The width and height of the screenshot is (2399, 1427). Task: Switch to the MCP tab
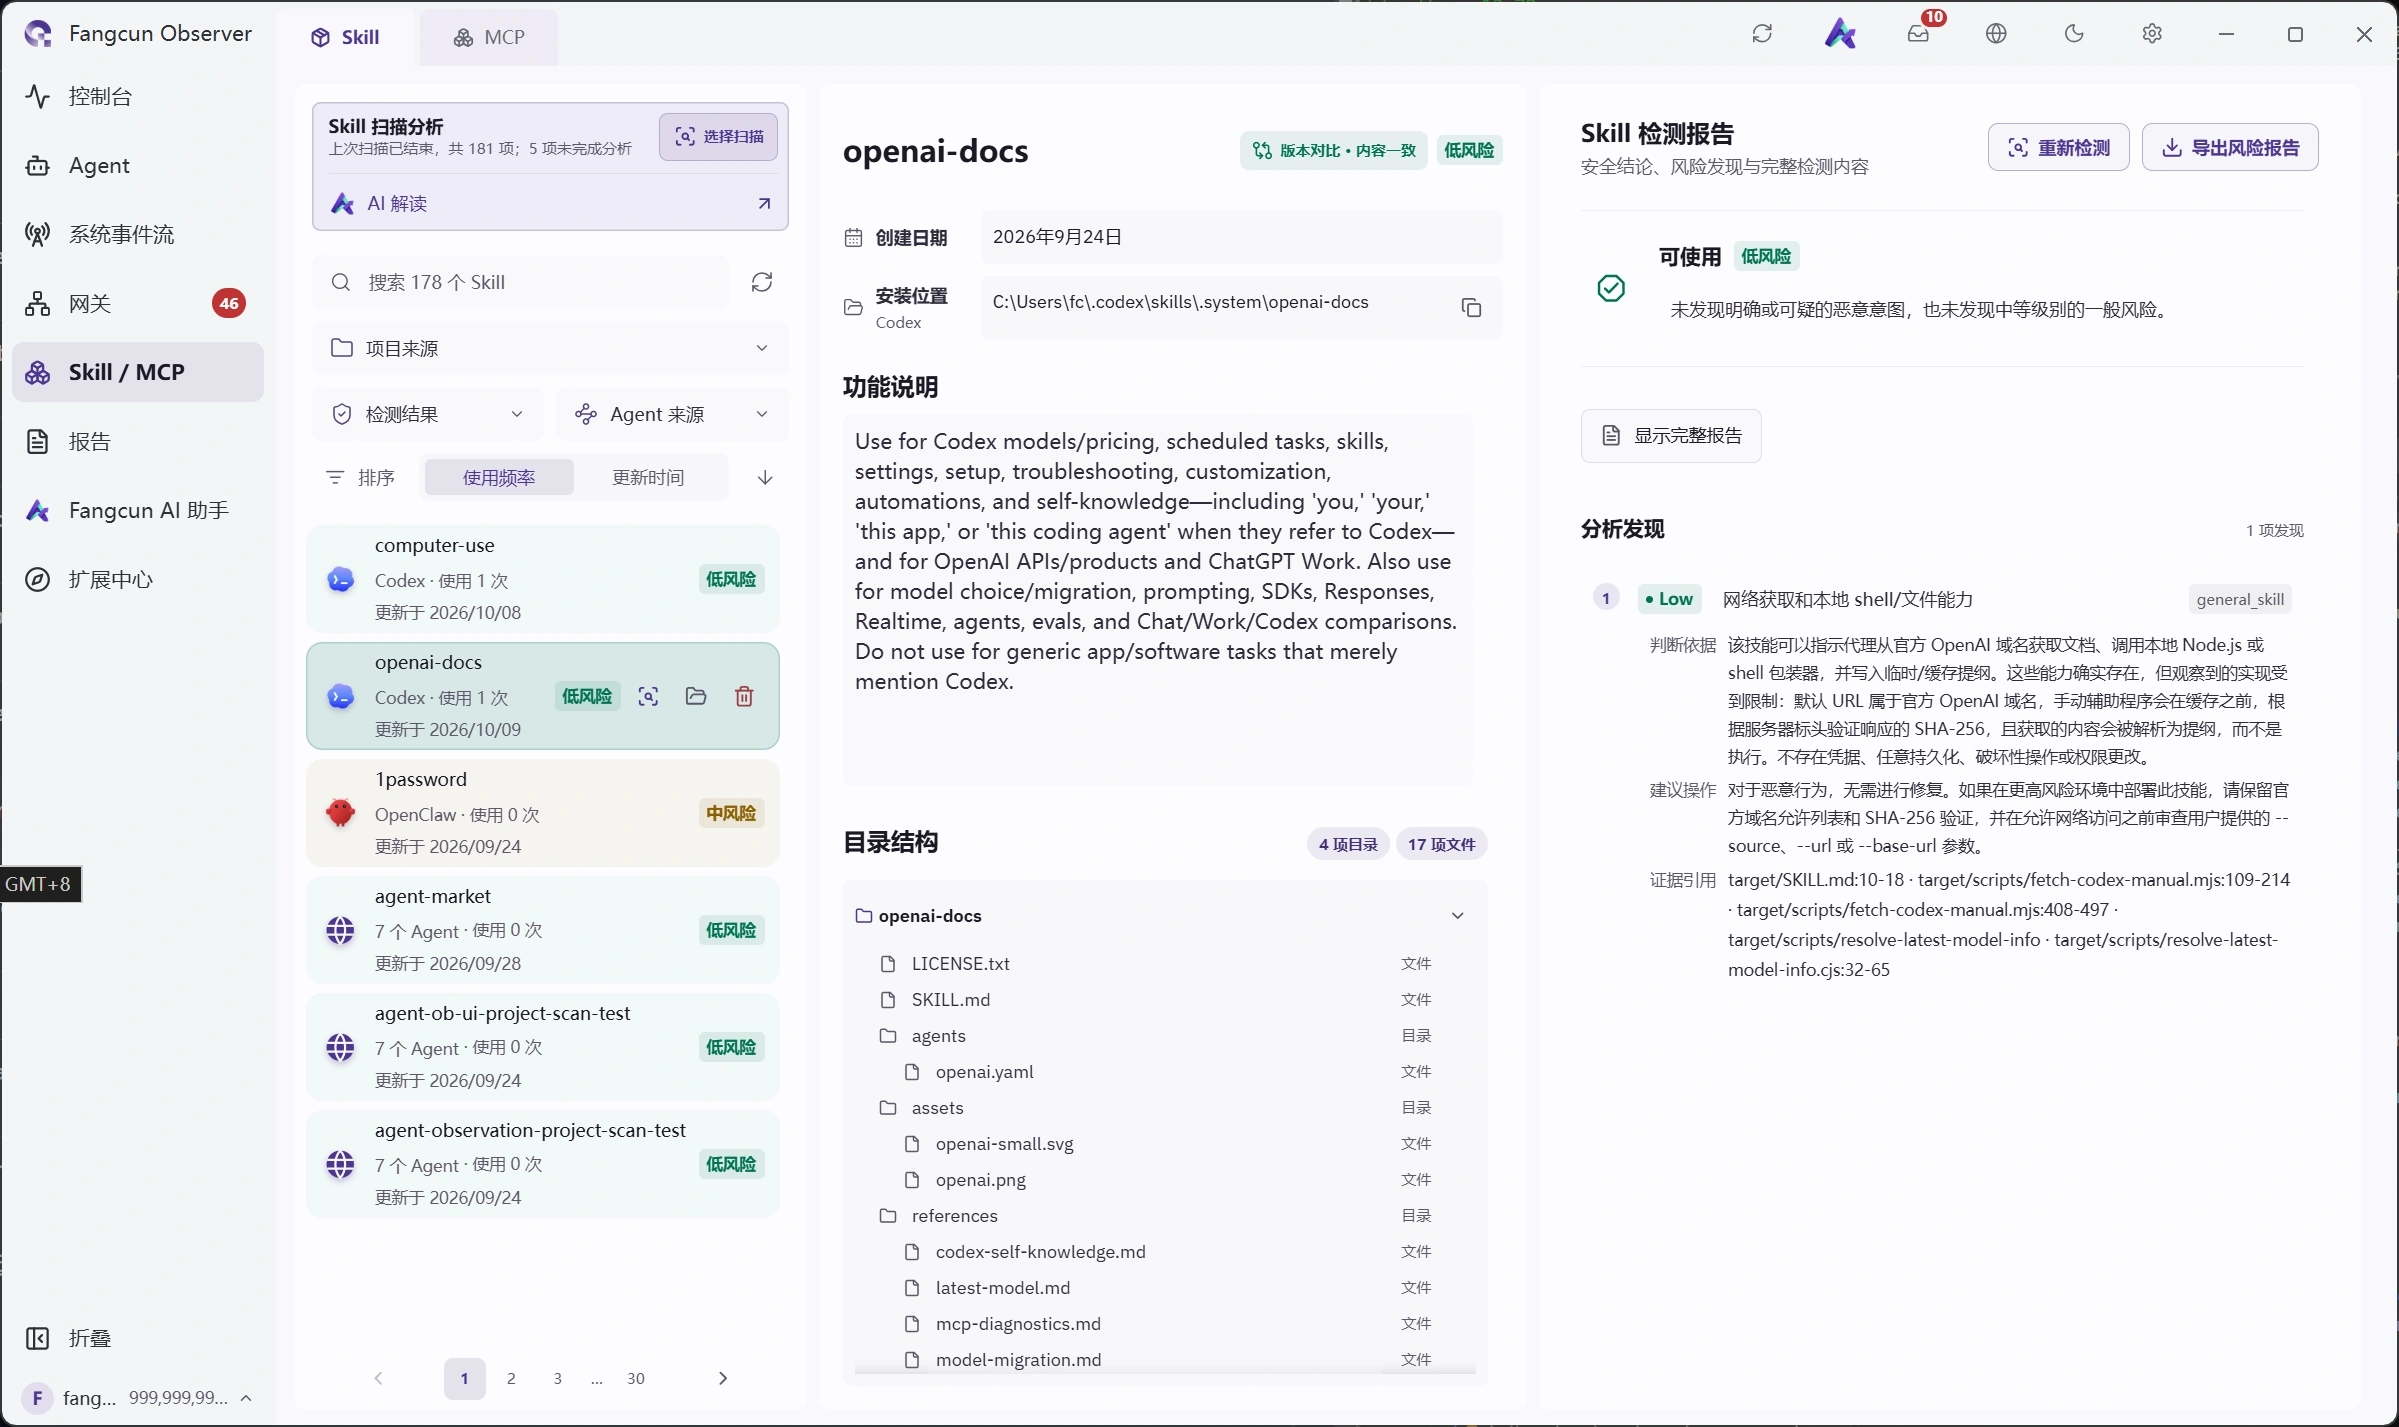tap(489, 37)
